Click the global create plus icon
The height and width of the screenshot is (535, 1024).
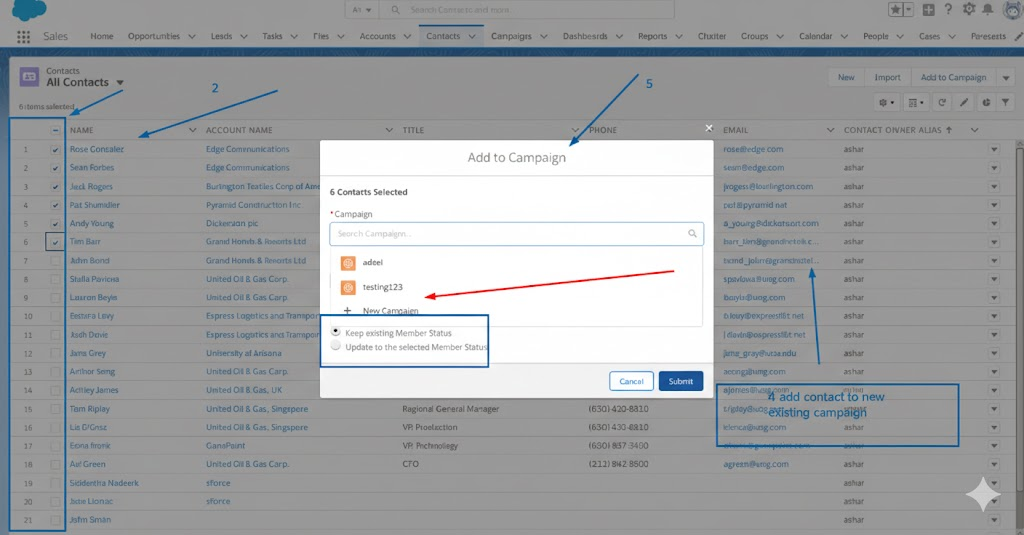click(929, 10)
